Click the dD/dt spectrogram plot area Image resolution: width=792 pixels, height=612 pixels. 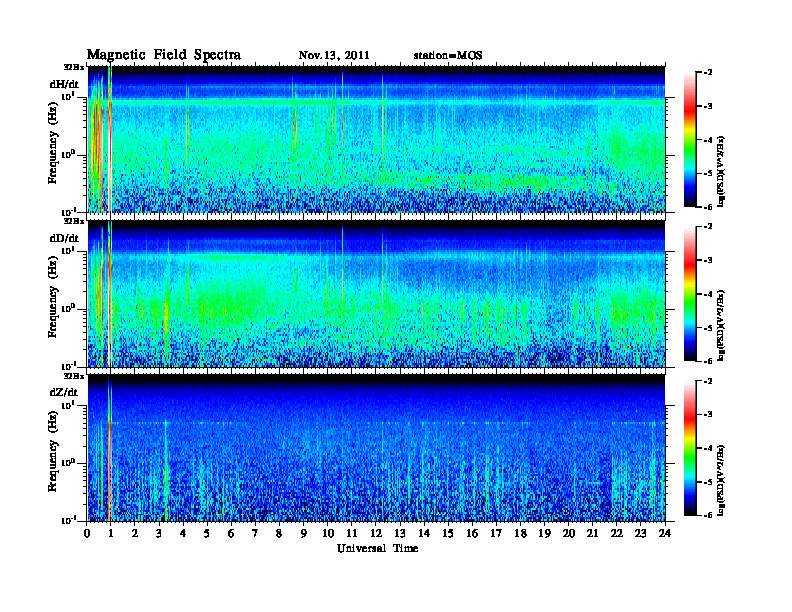tap(377, 293)
